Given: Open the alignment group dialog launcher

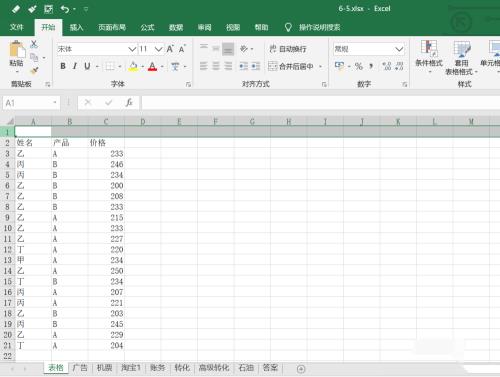Looking at the screenshot, I should click(324, 85).
